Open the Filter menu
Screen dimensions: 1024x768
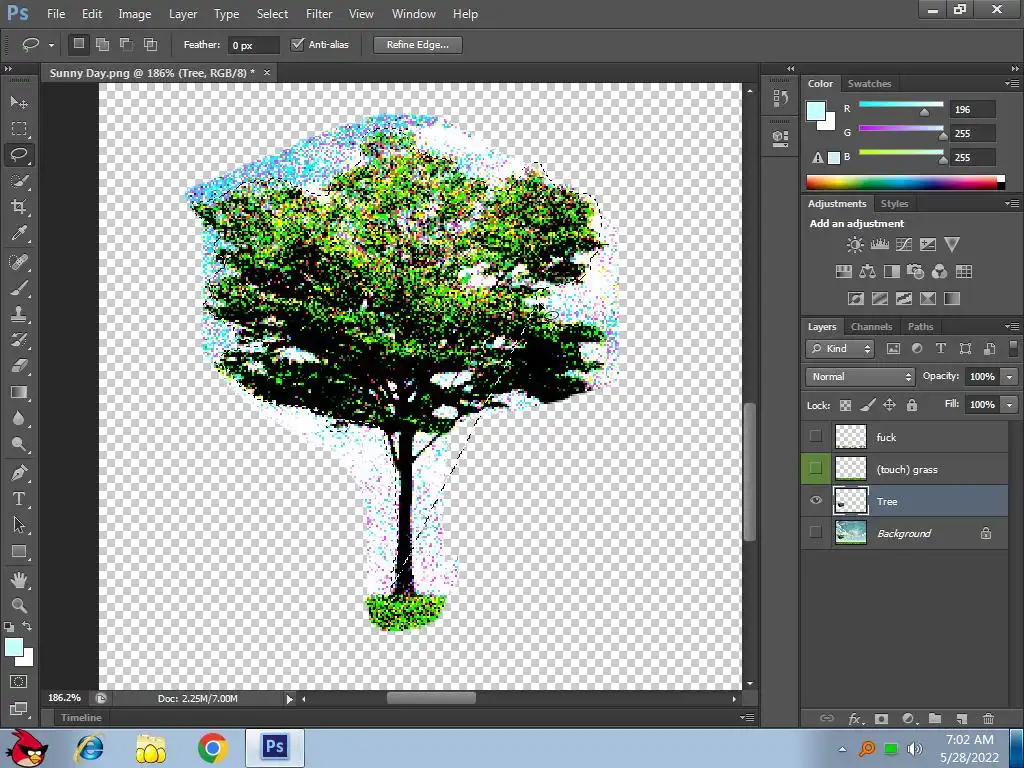point(319,14)
